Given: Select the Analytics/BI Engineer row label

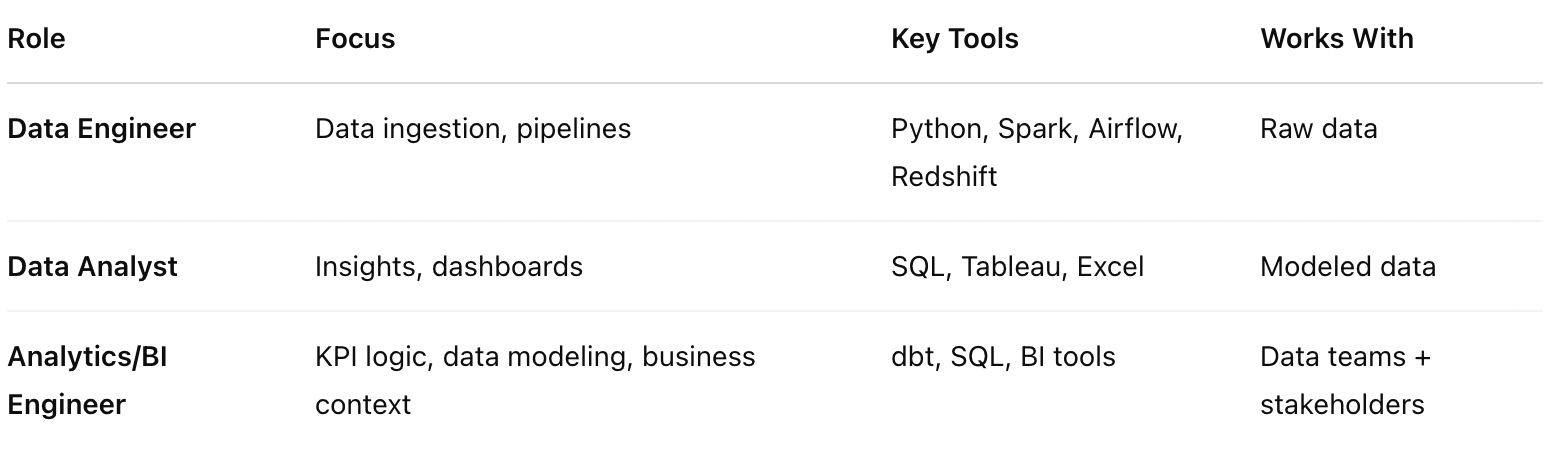Looking at the screenshot, I should [87, 381].
